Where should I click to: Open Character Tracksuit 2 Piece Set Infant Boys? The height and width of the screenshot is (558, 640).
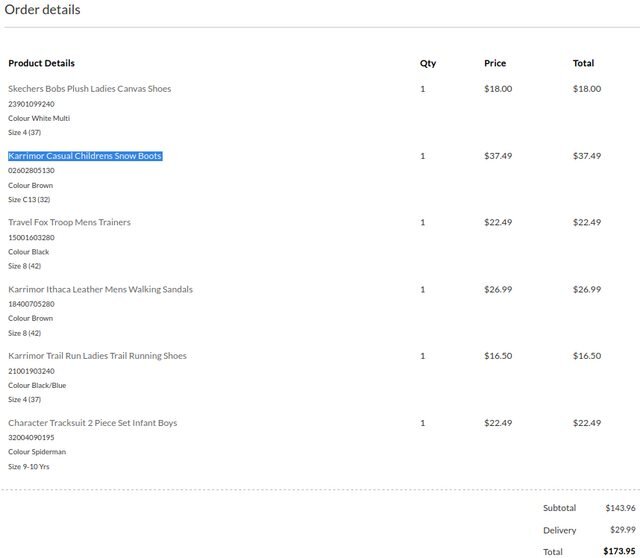pos(93,422)
